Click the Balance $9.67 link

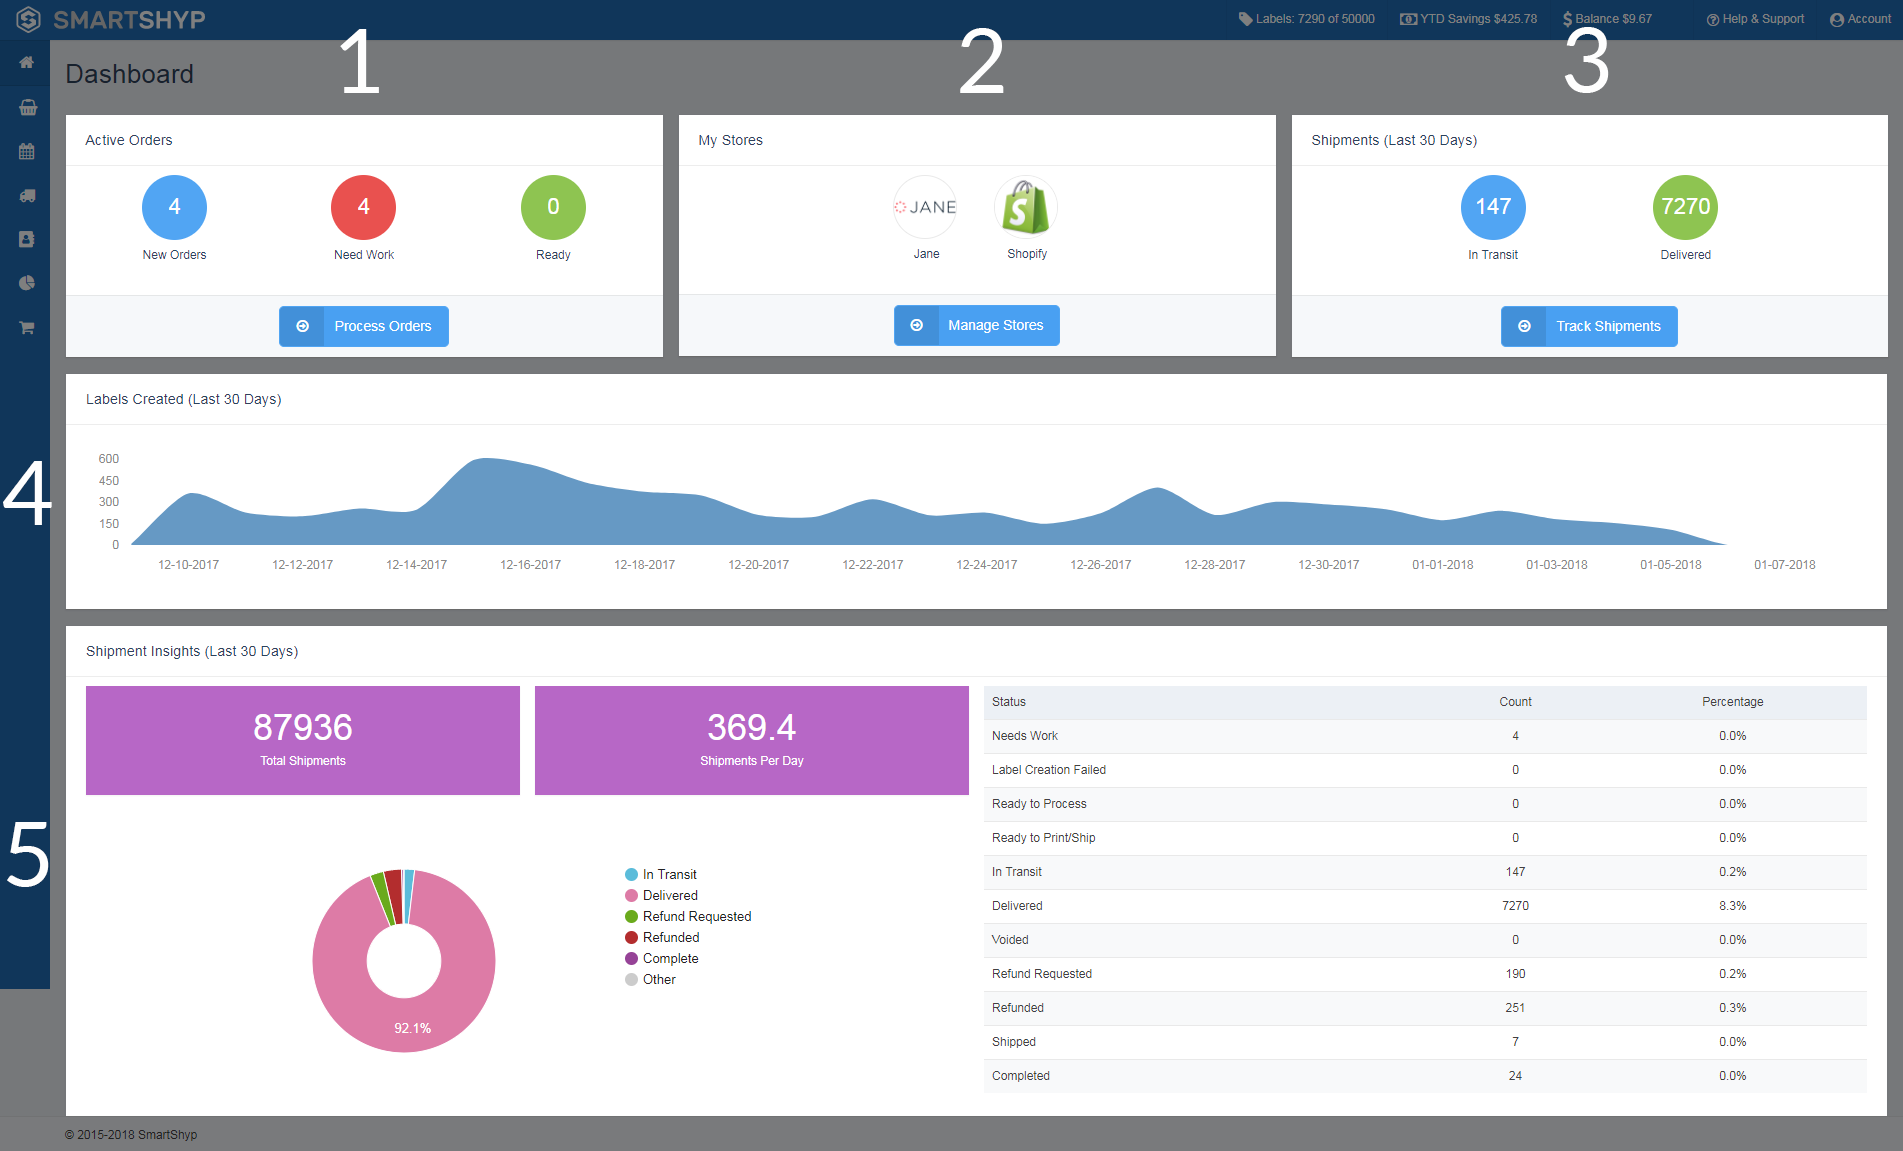point(1607,19)
